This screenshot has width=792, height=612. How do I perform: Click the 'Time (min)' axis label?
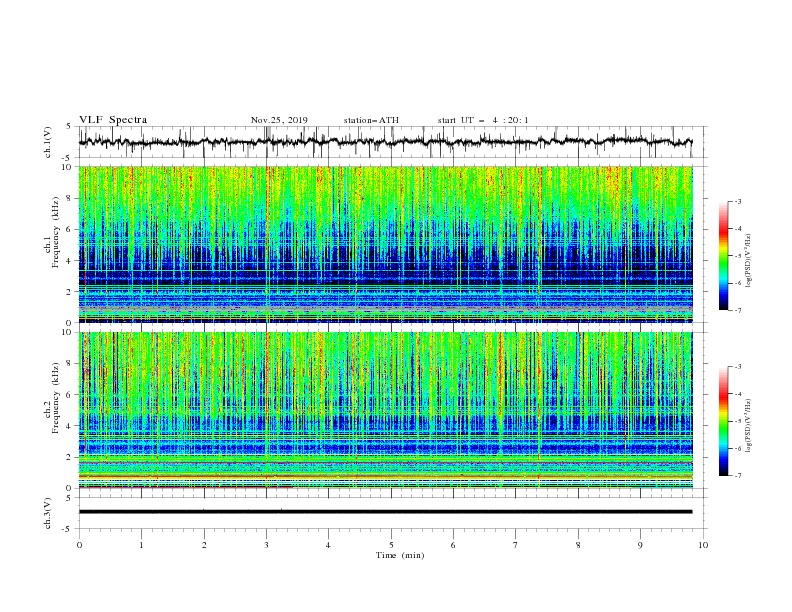point(400,555)
